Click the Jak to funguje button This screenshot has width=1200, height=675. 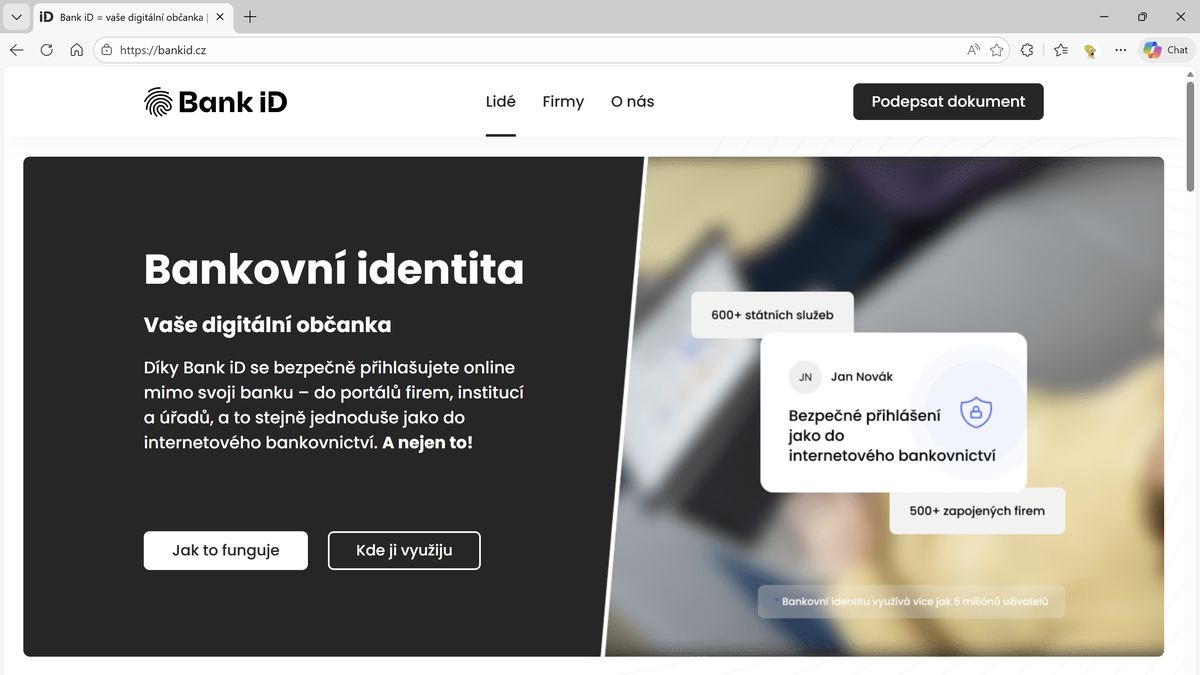click(x=226, y=551)
